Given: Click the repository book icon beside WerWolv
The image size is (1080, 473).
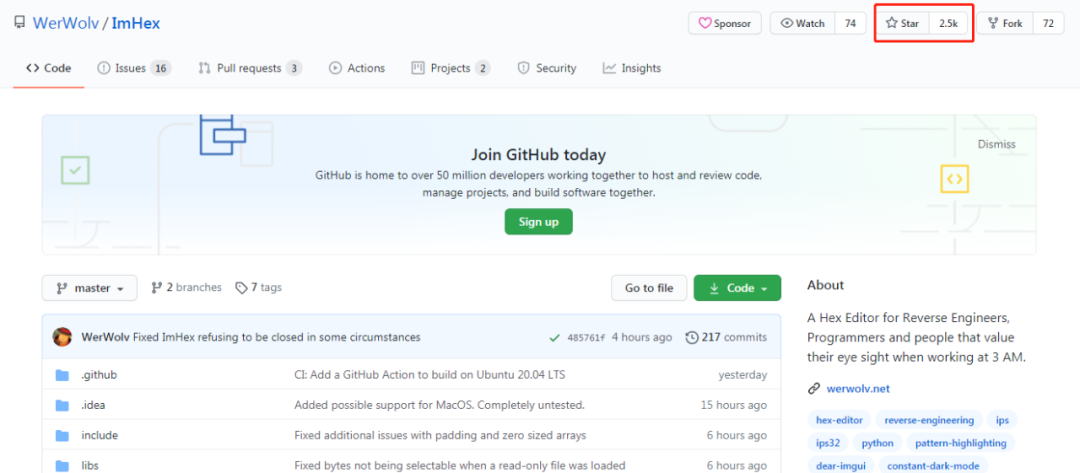Looking at the screenshot, I should (19, 23).
